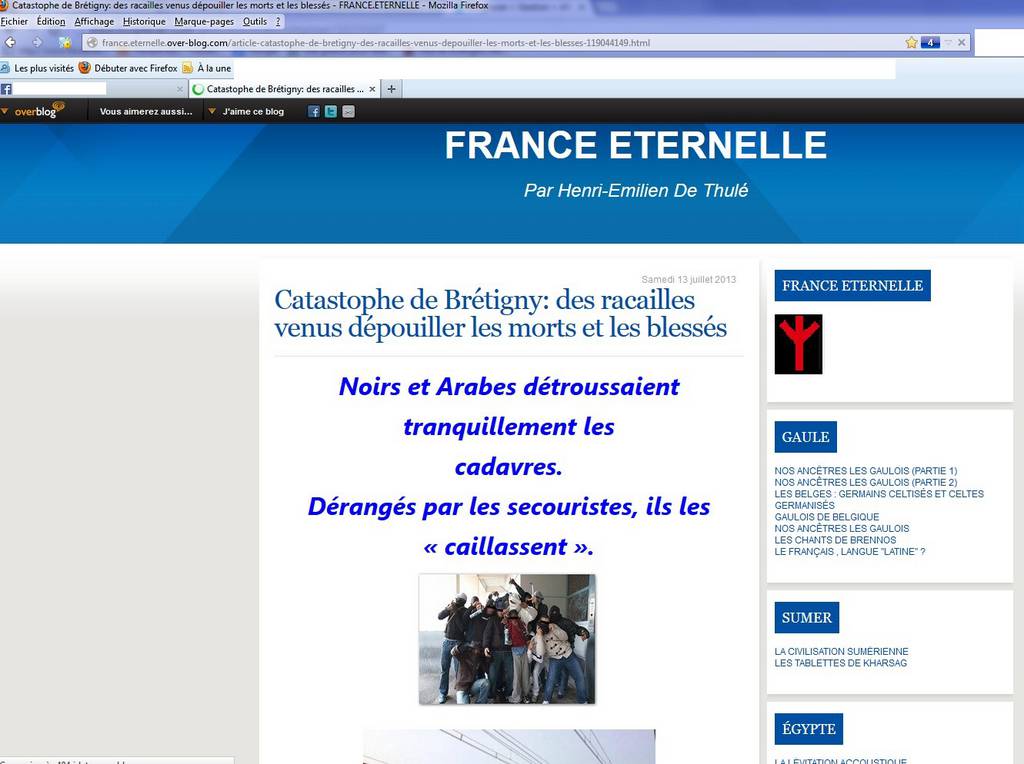Click the FRANCE ETERNELLE sidebar heading
The width and height of the screenshot is (1024, 764).
click(852, 285)
